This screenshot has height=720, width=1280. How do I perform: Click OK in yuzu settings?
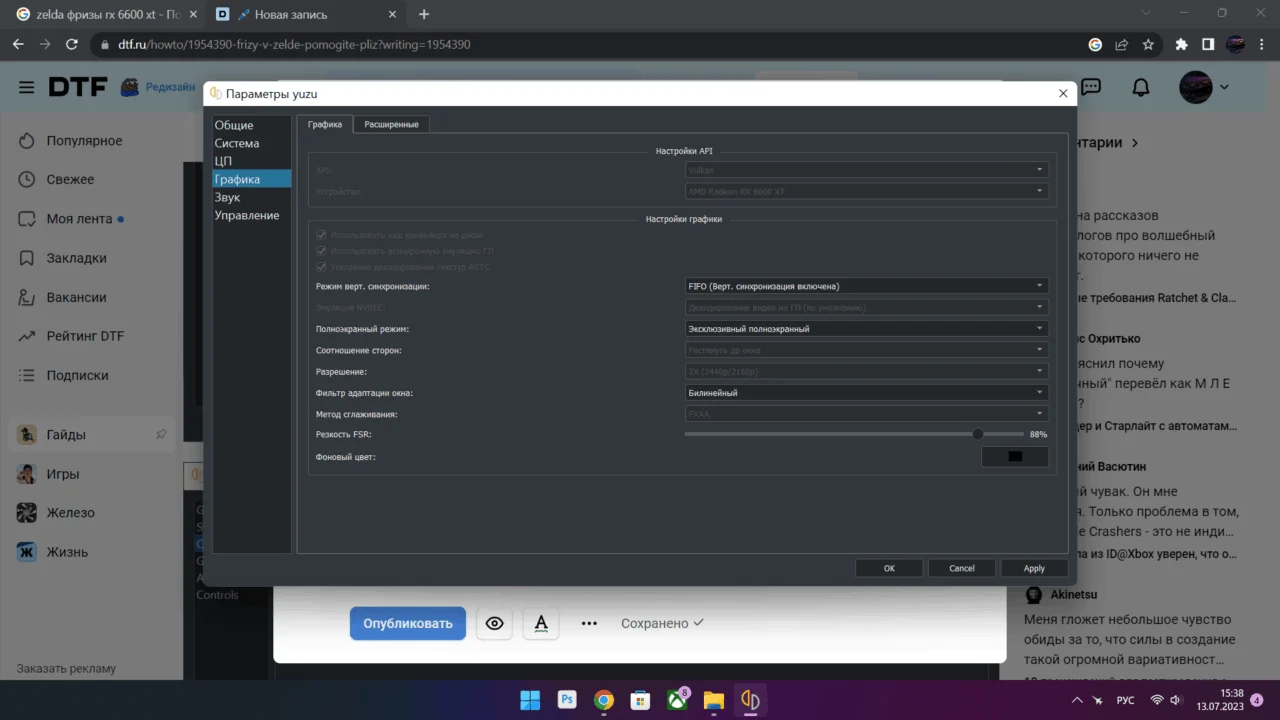point(889,568)
